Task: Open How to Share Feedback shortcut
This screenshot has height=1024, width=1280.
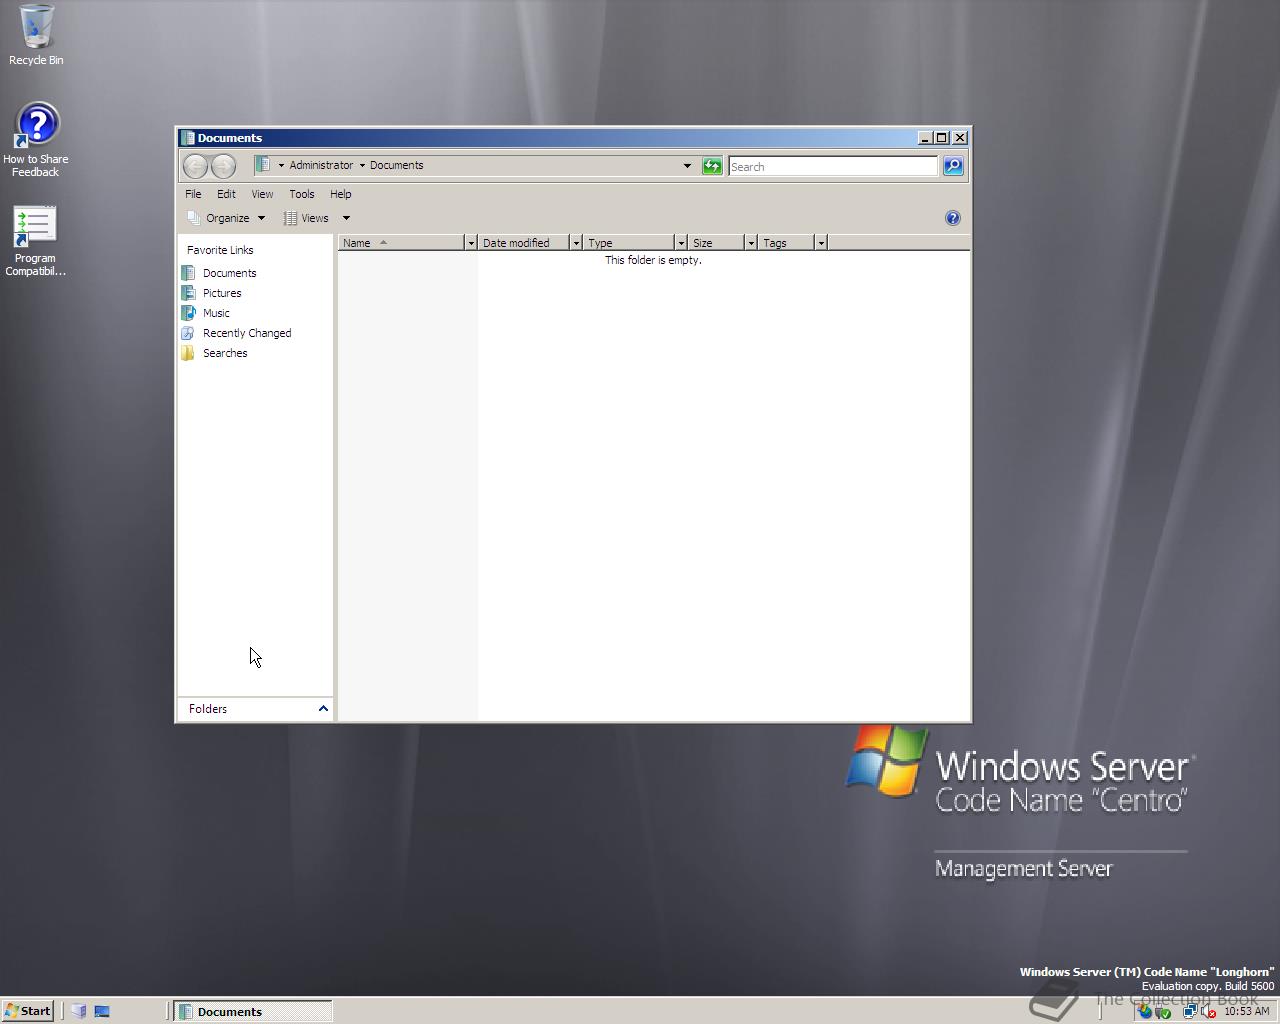Action: [36, 140]
